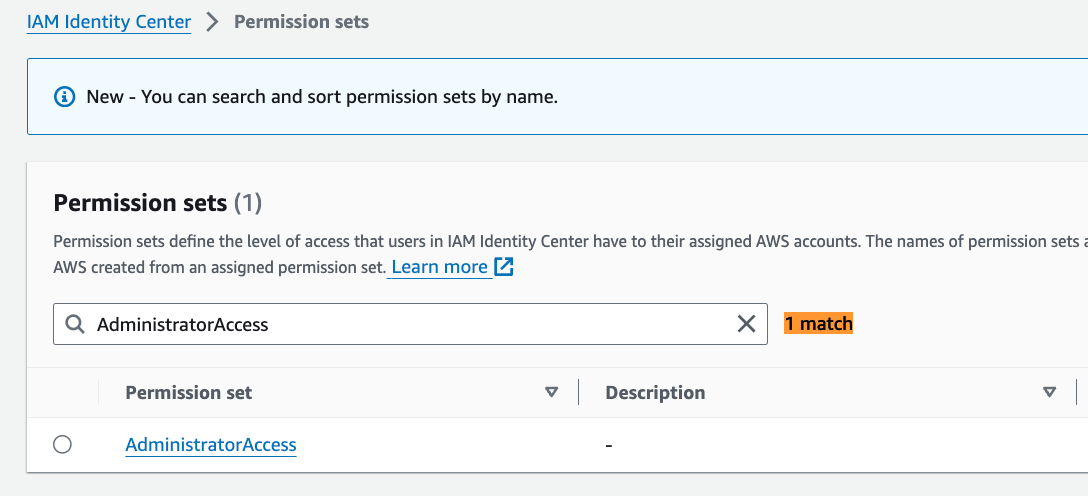Click the 1 match result label

point(818,323)
